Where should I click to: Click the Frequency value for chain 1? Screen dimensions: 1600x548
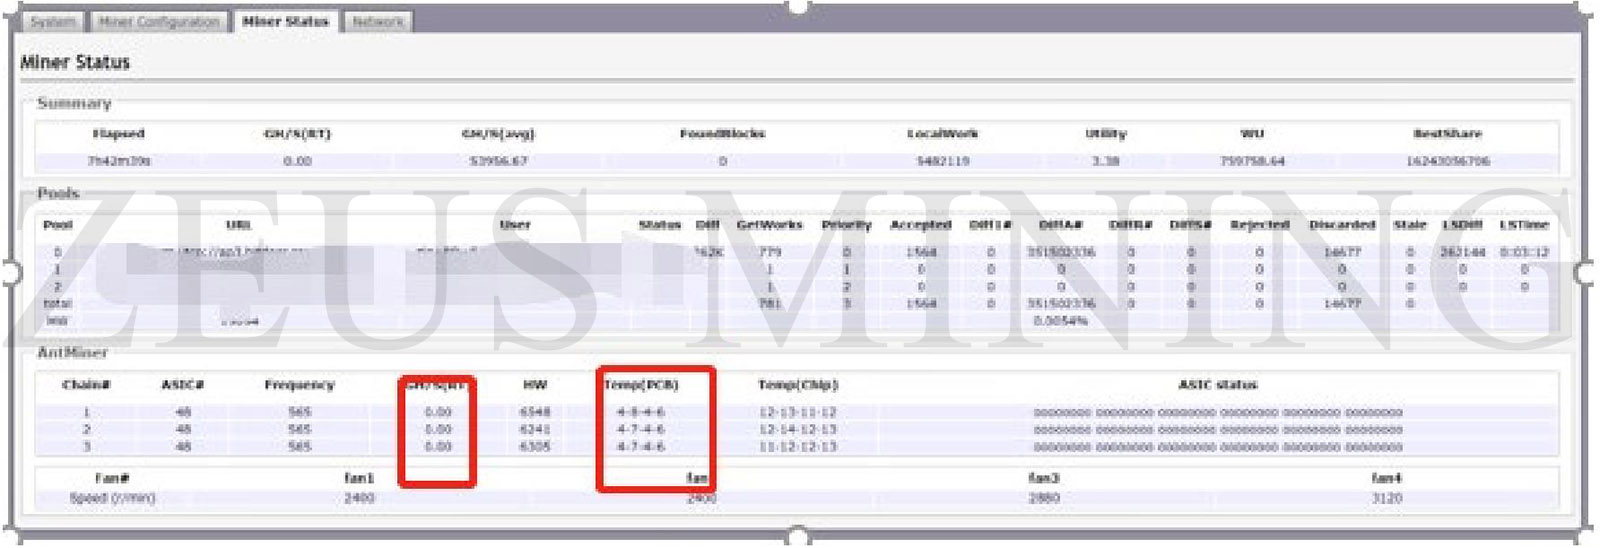click(299, 412)
